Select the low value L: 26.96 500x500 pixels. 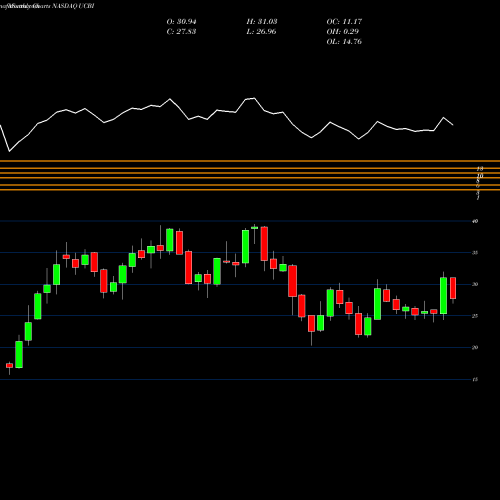click(x=262, y=32)
